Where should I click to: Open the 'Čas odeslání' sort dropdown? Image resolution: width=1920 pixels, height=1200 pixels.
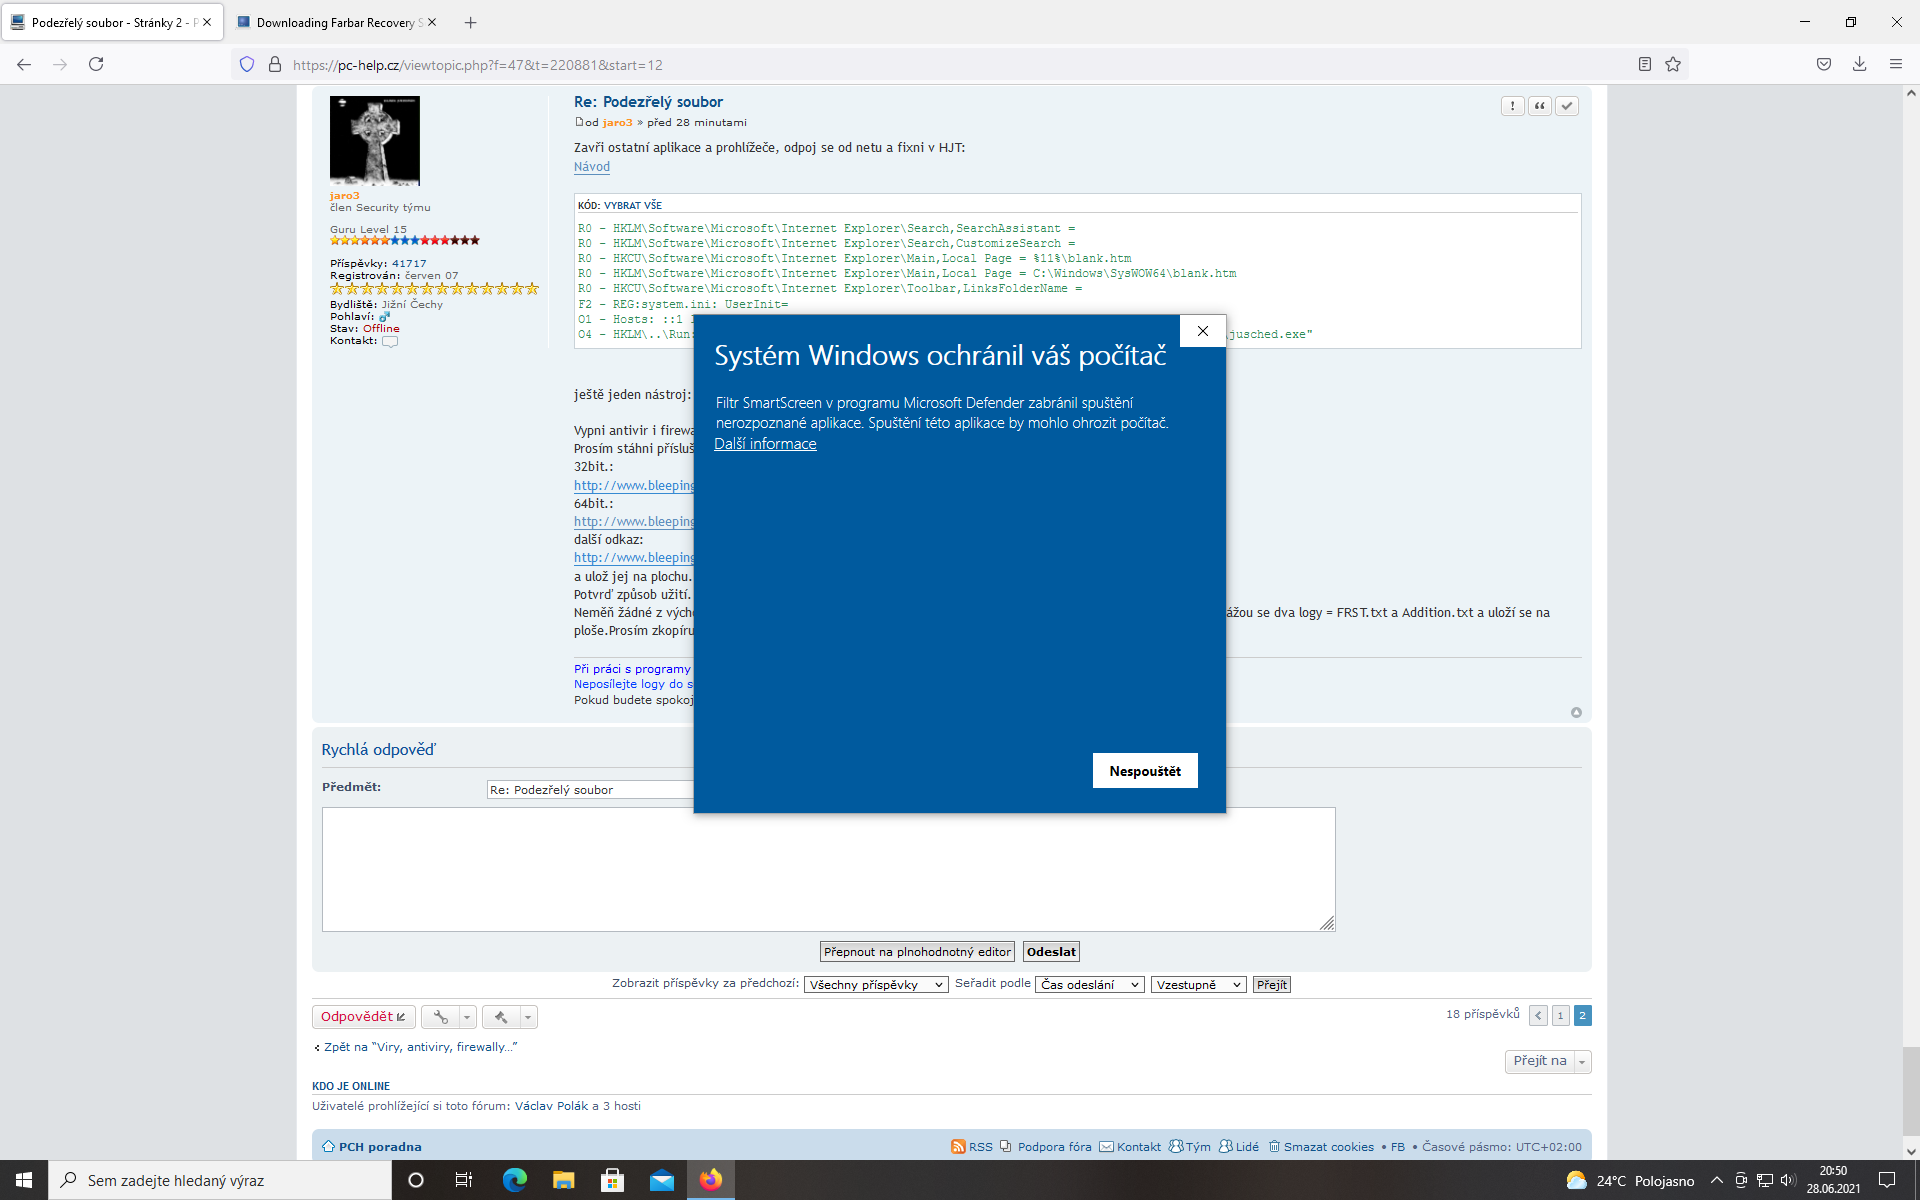tap(1089, 985)
